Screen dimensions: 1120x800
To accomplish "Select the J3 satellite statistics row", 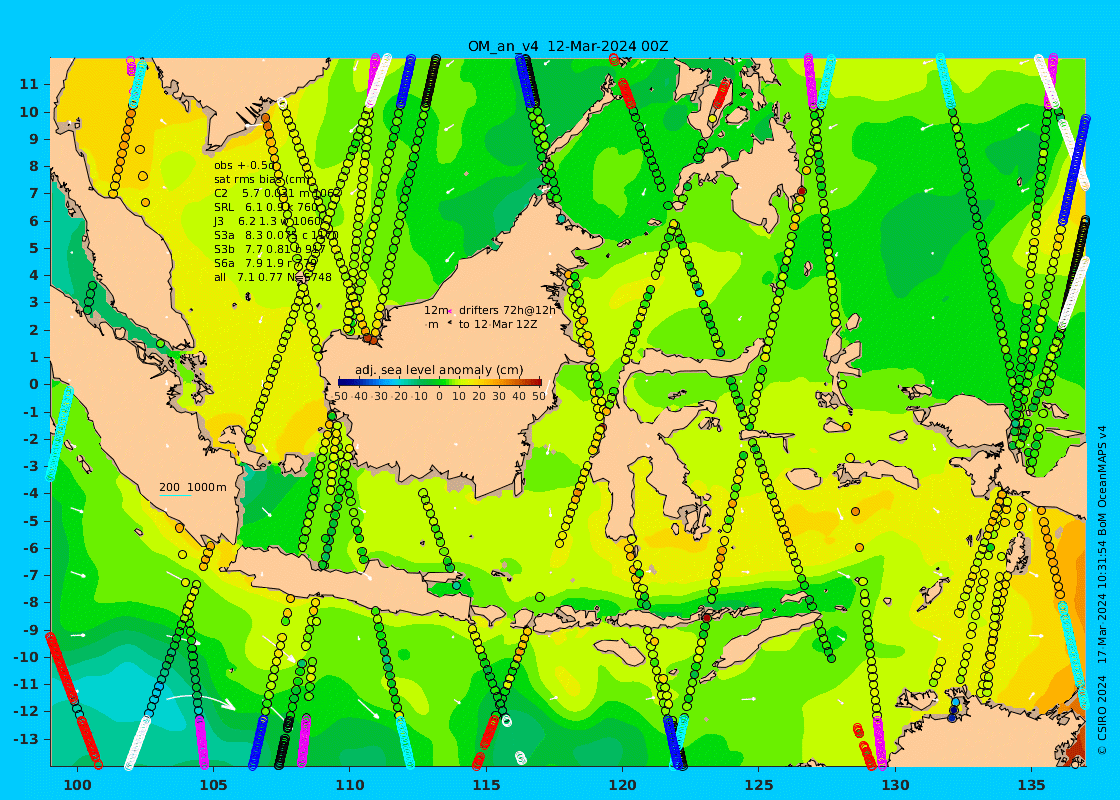I will point(269,221).
